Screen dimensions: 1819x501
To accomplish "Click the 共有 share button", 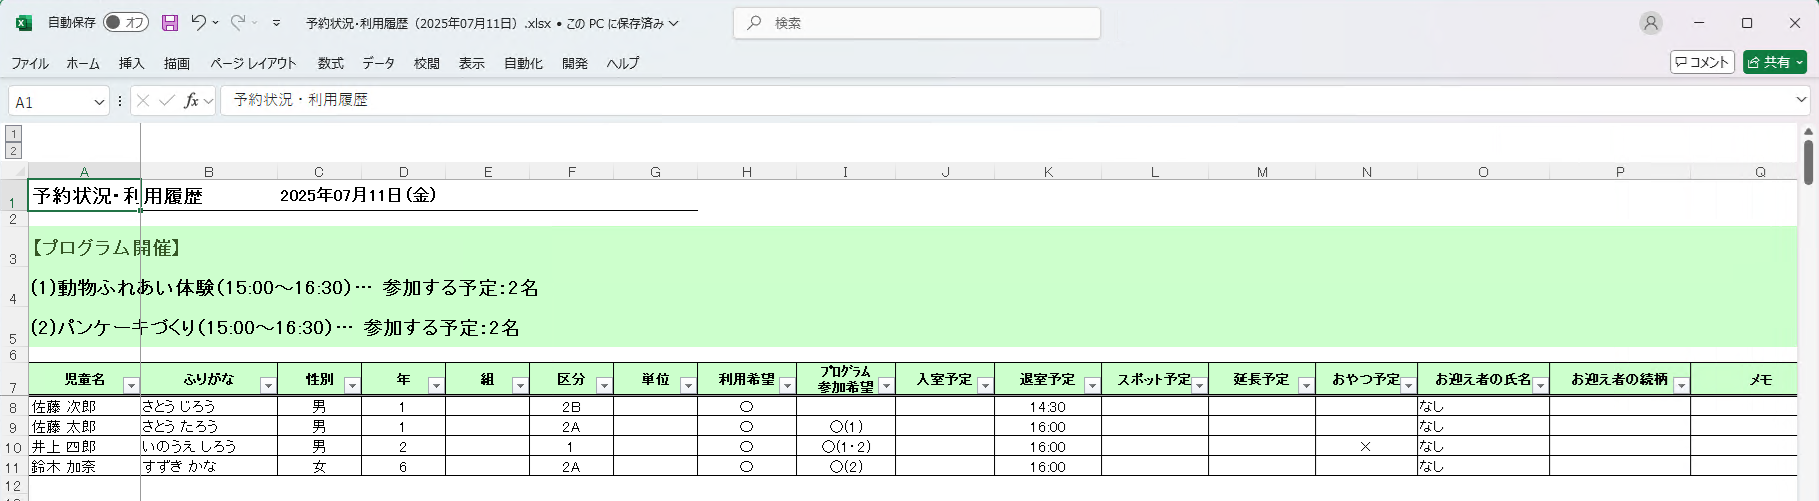I will coord(1775,62).
